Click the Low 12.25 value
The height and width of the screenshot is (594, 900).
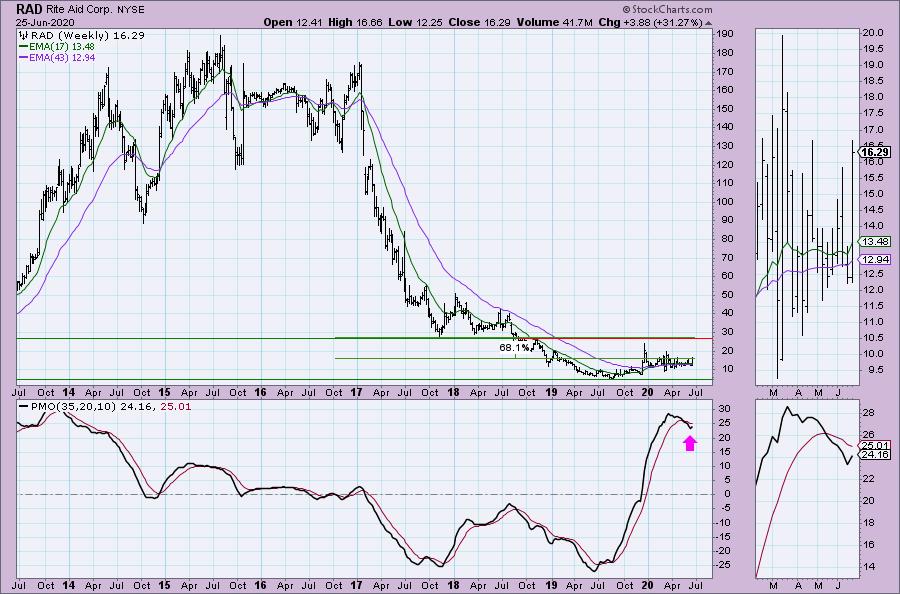[x=414, y=22]
